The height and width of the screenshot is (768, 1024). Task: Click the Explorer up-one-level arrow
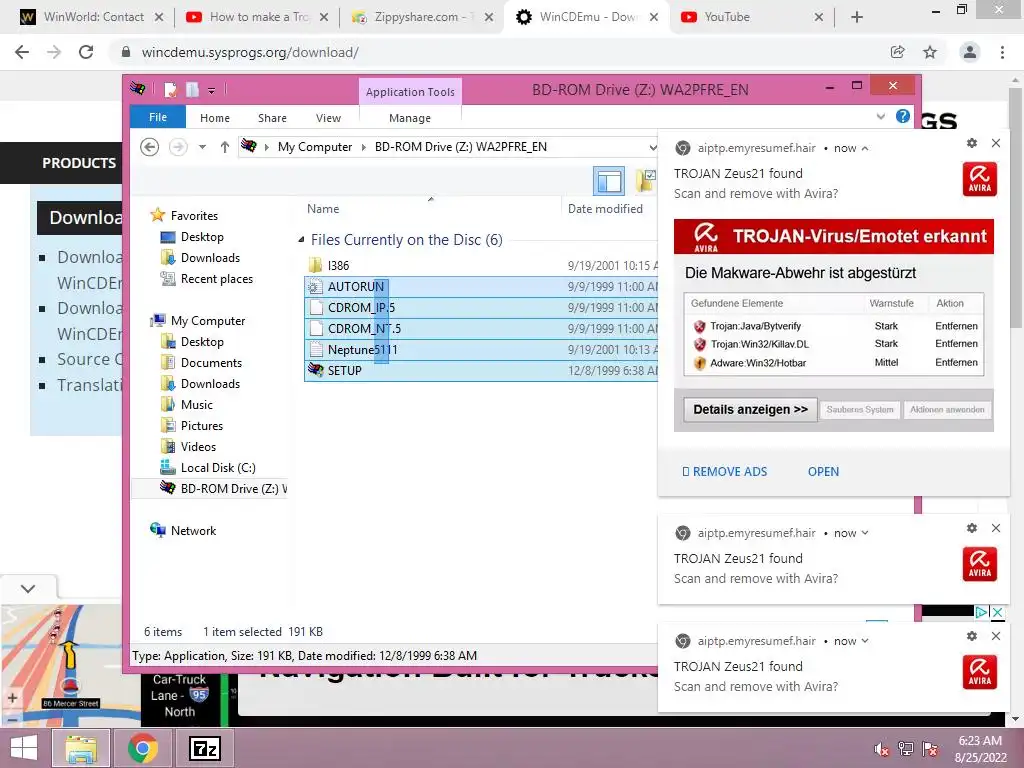(225, 147)
